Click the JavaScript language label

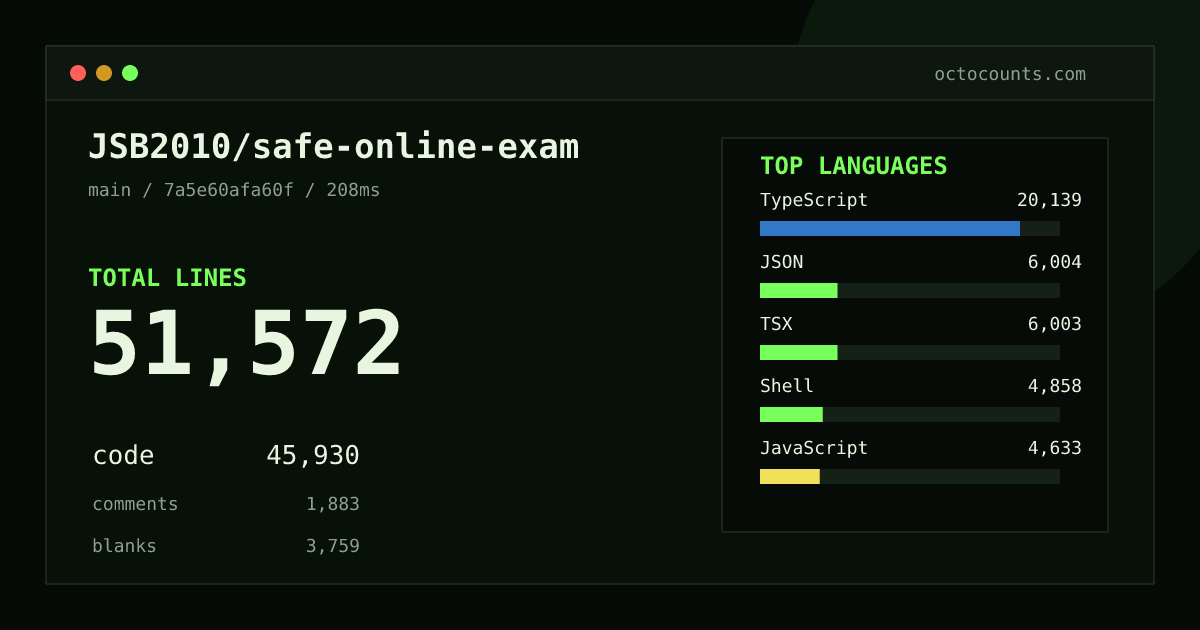tap(814, 448)
